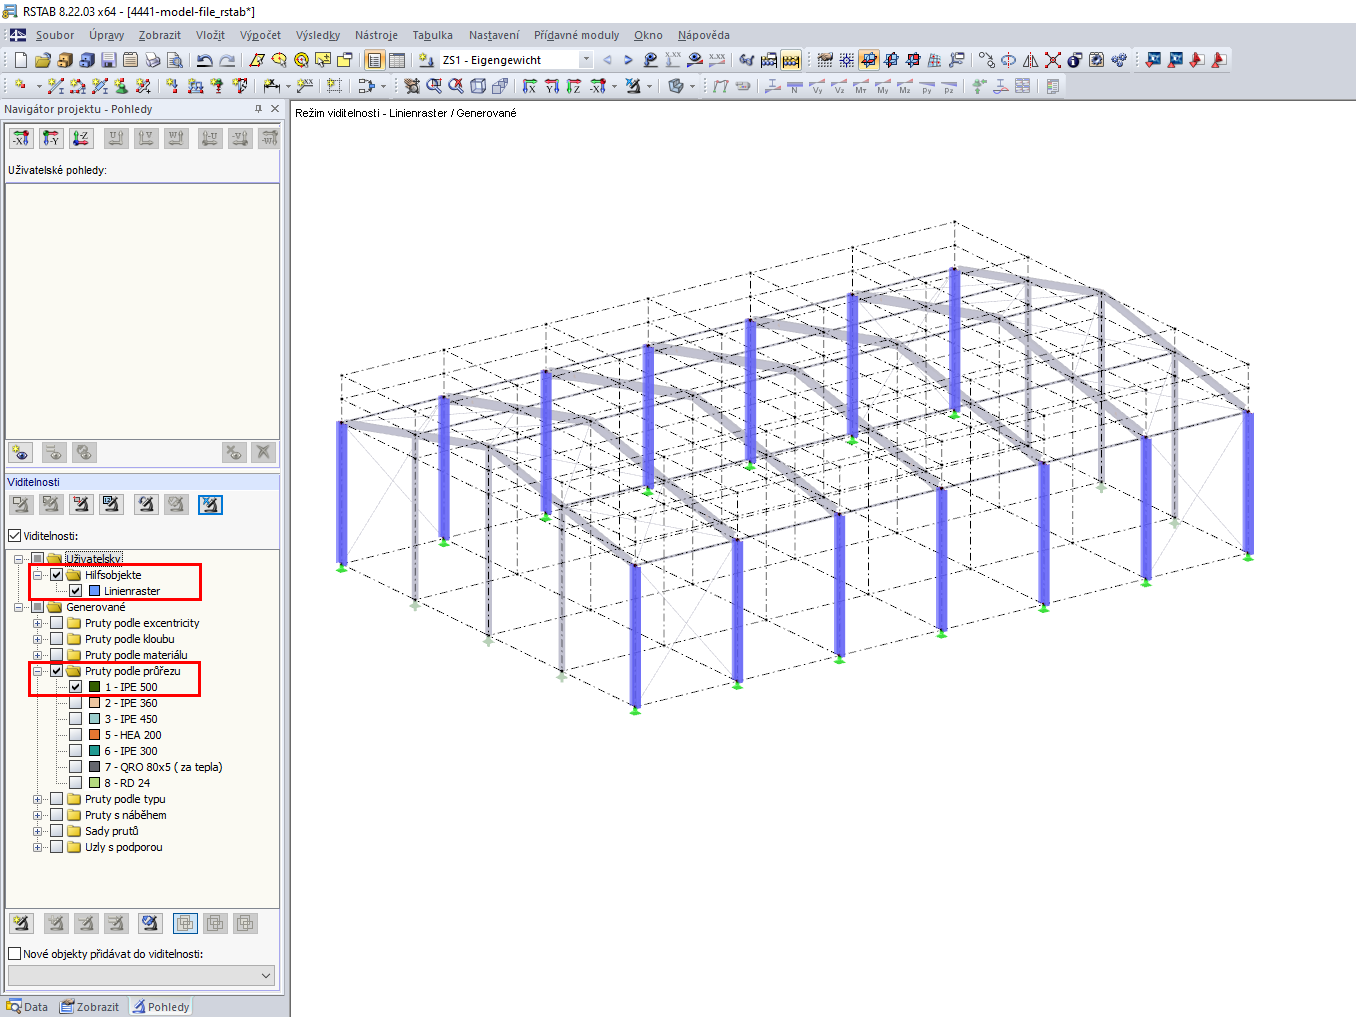The image size is (1356, 1017).
Task: Save the model with the floppy disk icon
Action: [x=108, y=60]
